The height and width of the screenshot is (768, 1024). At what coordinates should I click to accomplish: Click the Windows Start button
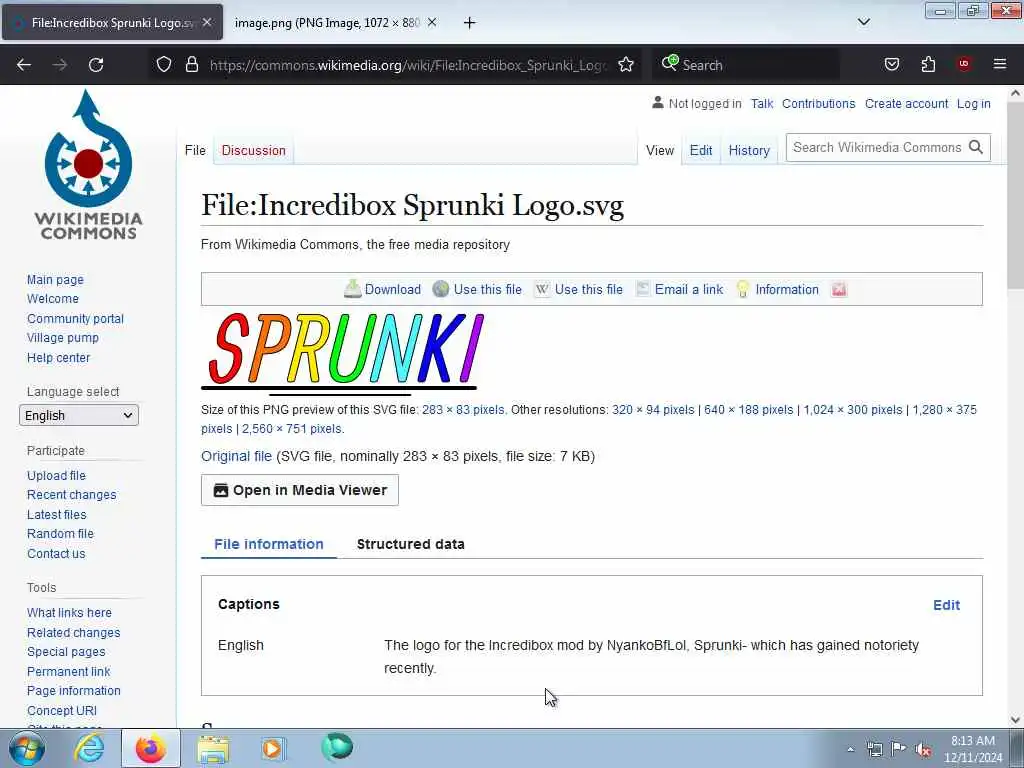point(27,749)
